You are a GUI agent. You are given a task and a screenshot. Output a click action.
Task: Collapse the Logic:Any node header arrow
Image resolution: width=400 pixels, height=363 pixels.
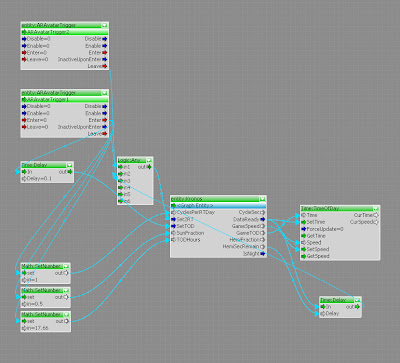pos(149,160)
